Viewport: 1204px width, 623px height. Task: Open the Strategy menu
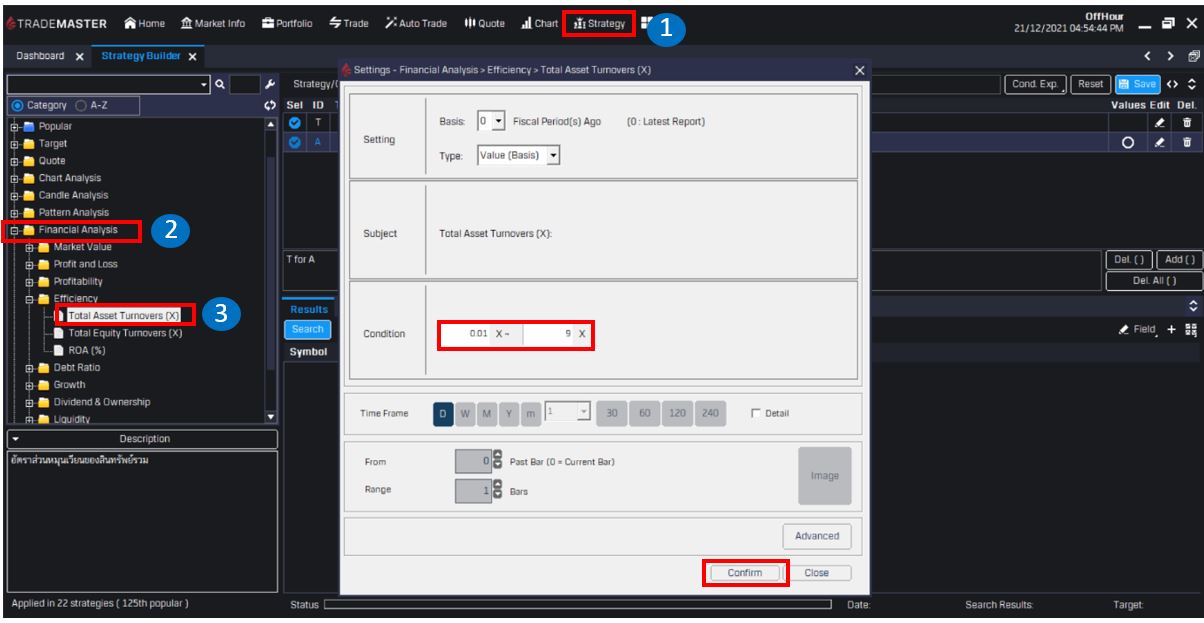pos(599,23)
